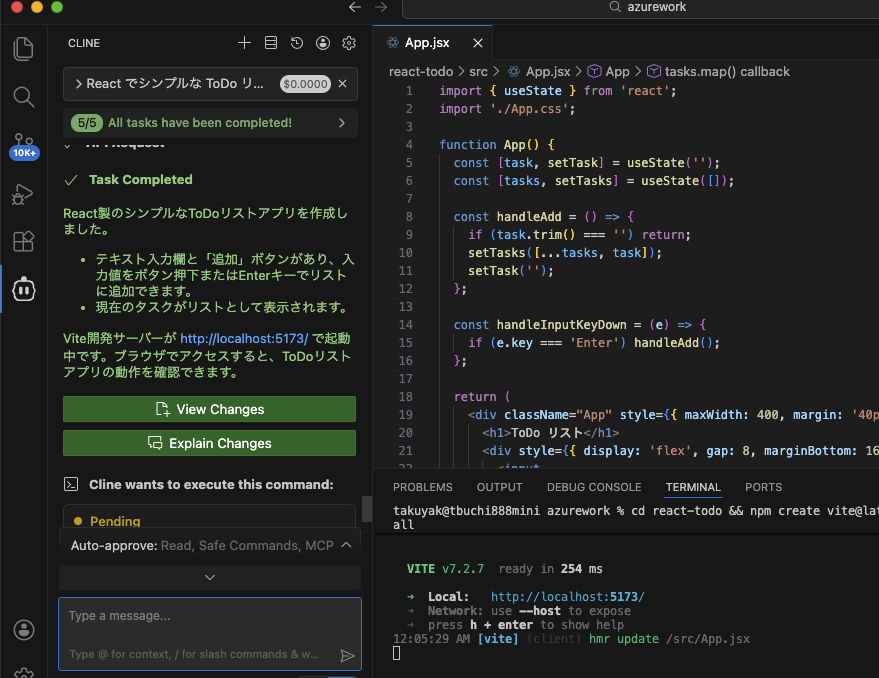
Task: Open the Extensions view icon
Action: pos(23,241)
